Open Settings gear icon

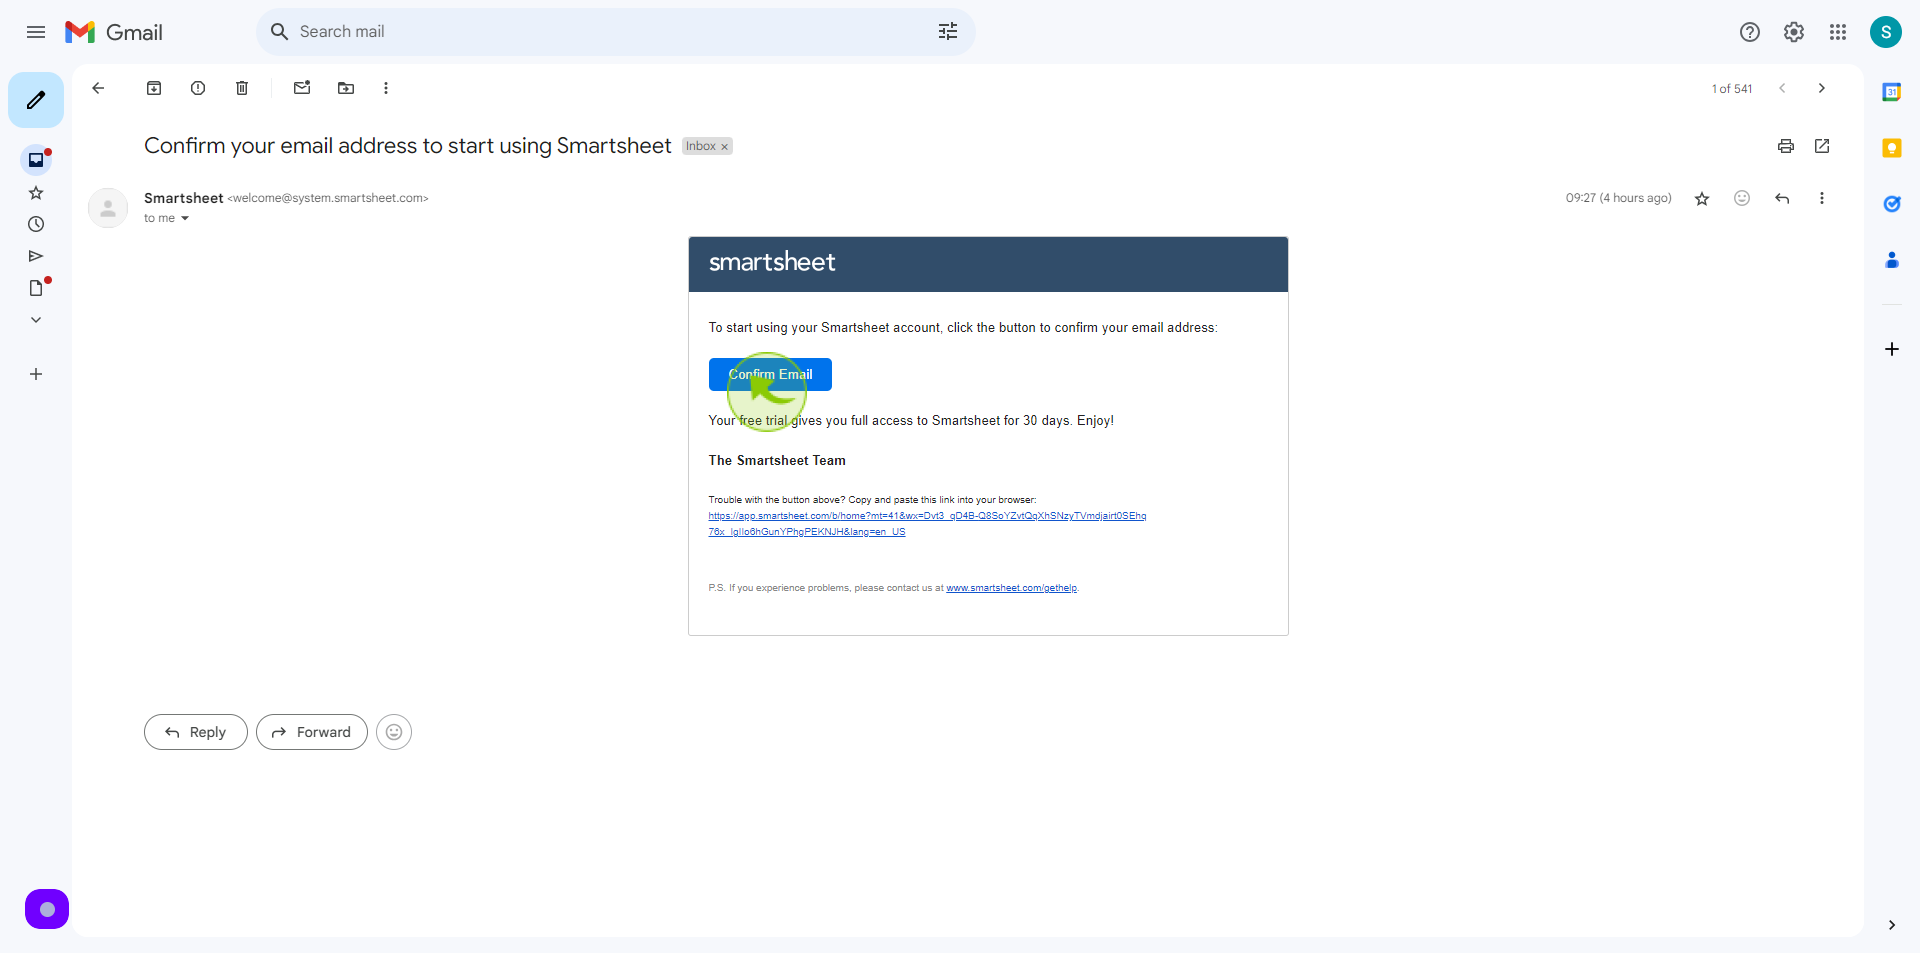[1794, 32]
